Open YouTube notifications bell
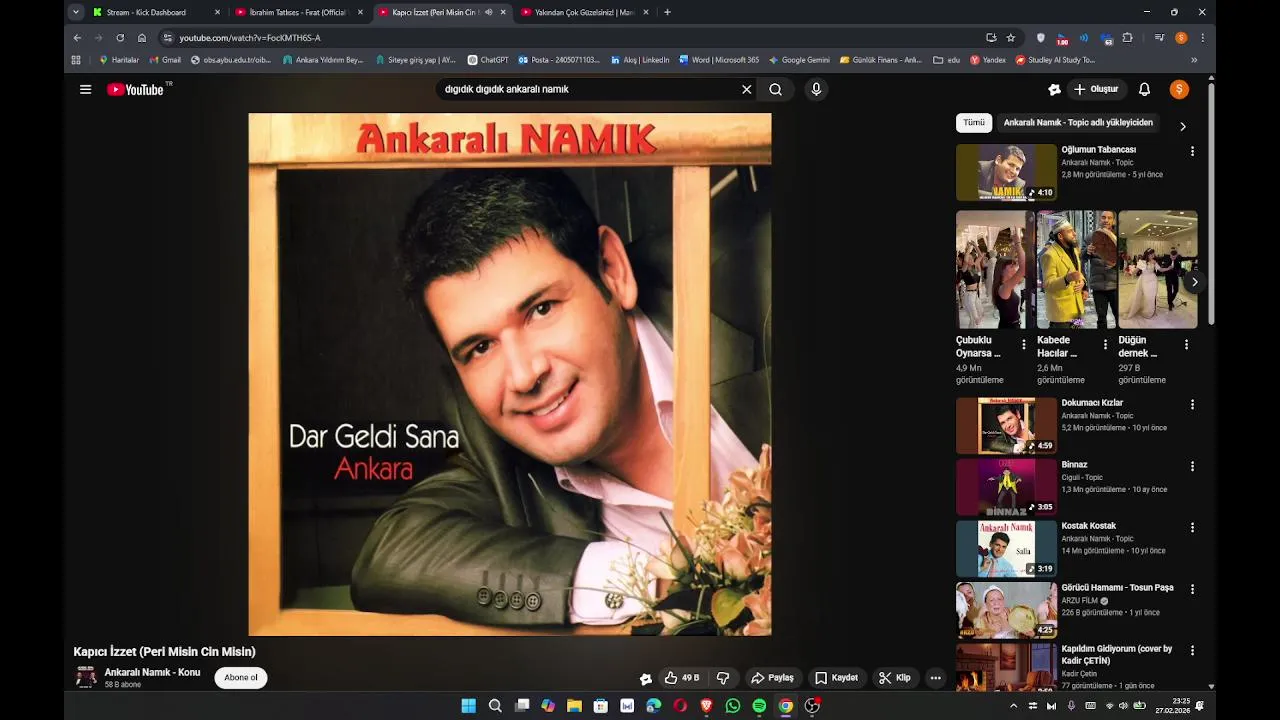Viewport: 1280px width, 720px height. [x=1144, y=89]
